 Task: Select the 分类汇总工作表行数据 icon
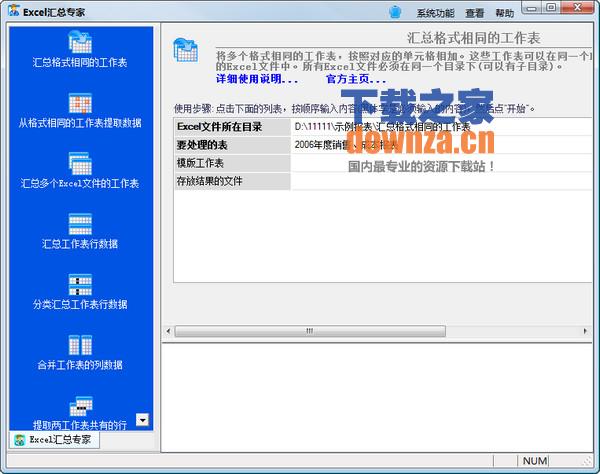[x=80, y=284]
